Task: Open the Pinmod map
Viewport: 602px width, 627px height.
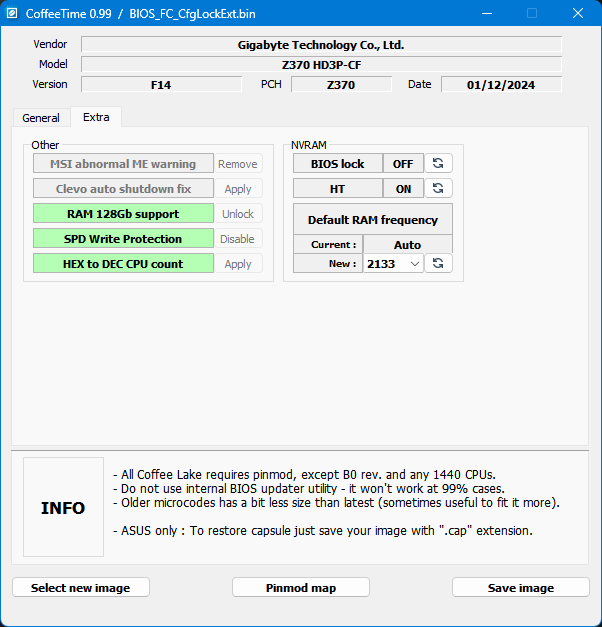Action: [x=301, y=587]
